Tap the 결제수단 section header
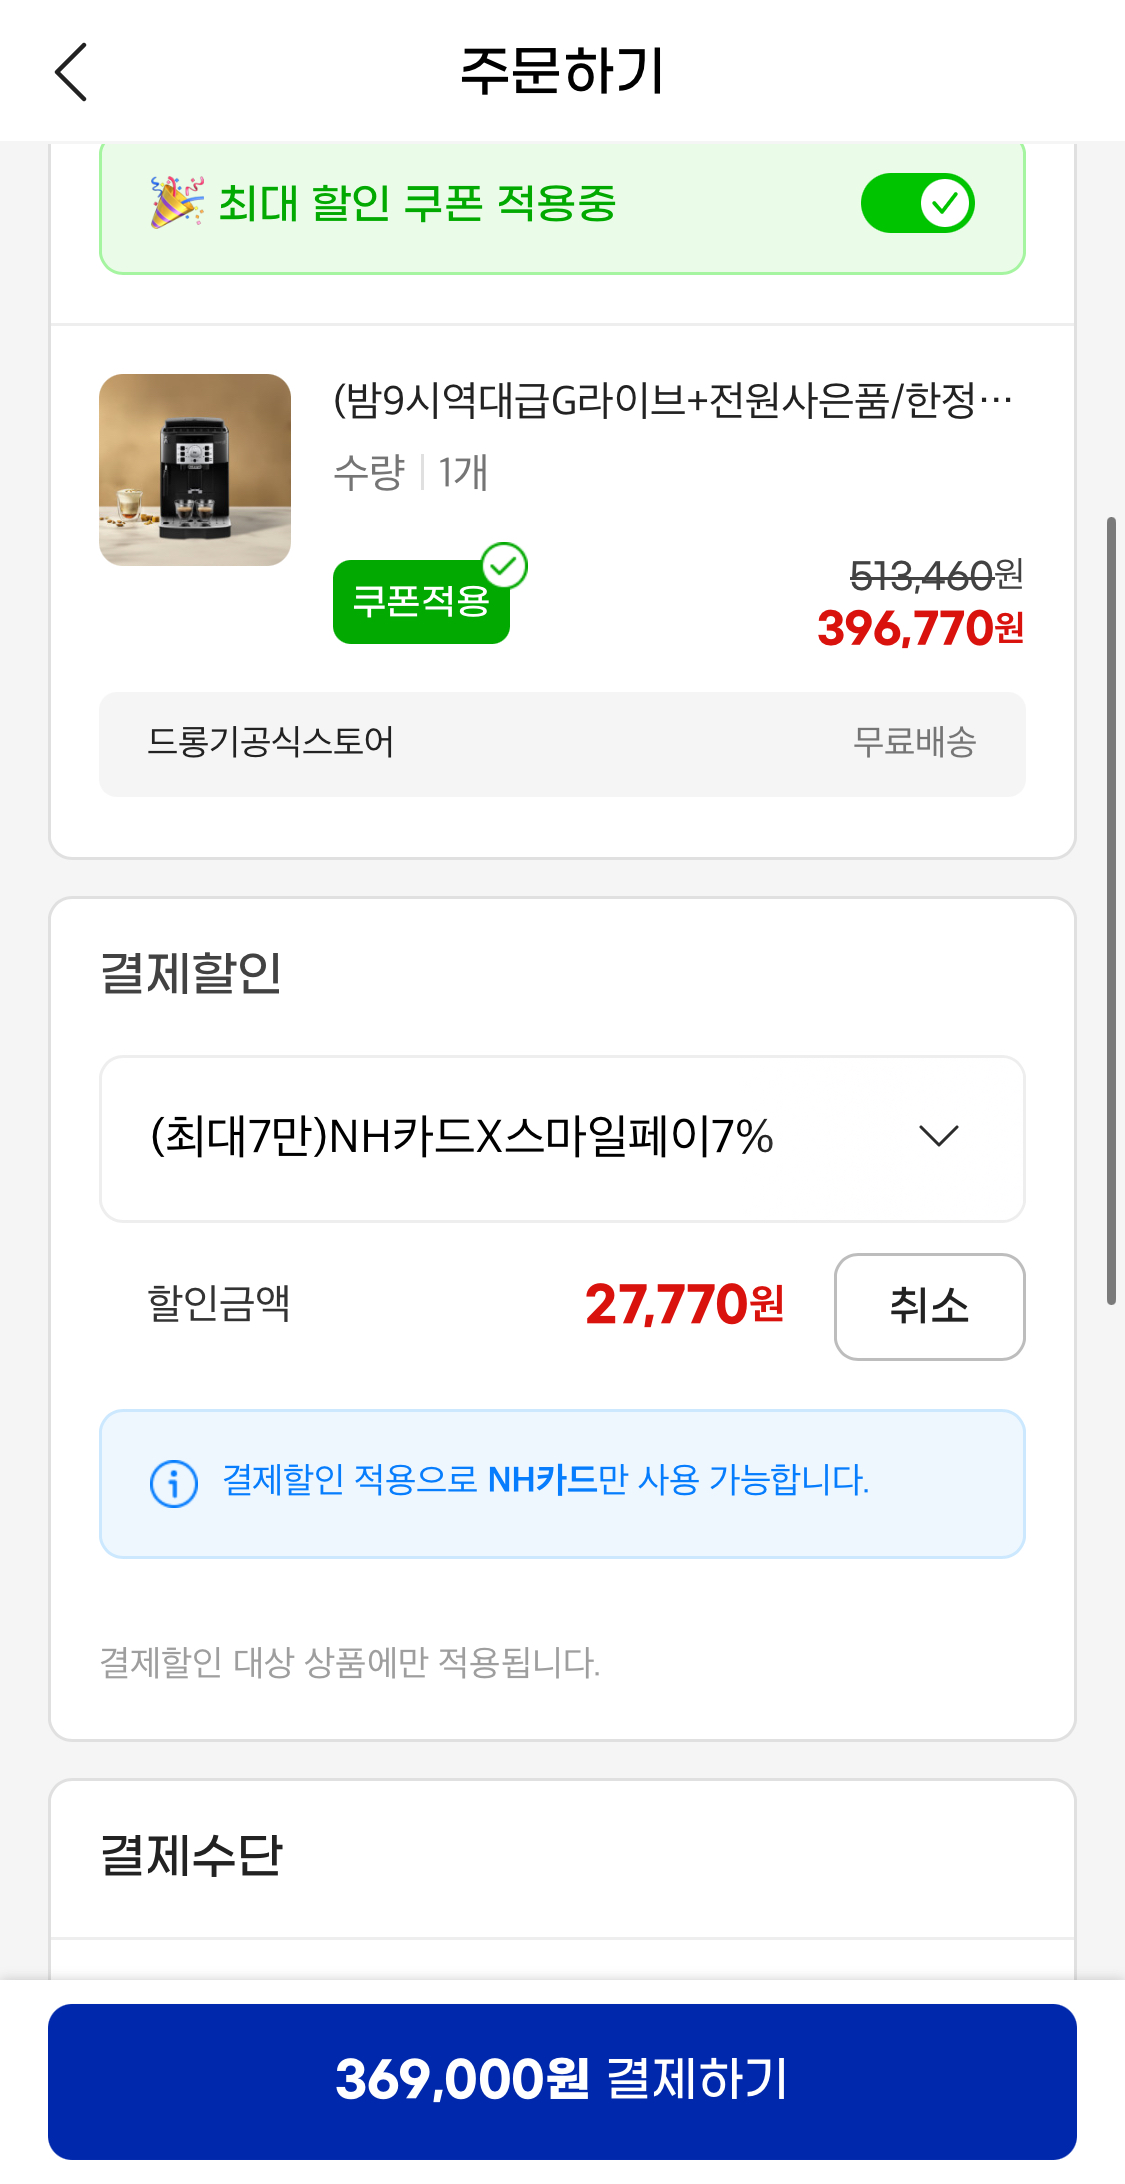 pos(192,1856)
